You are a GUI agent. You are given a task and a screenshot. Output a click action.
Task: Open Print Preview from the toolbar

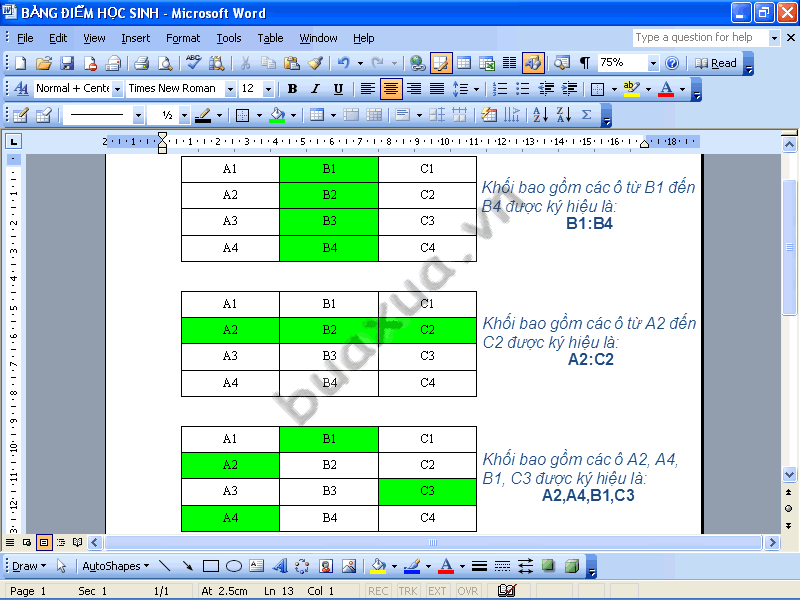[x=165, y=63]
